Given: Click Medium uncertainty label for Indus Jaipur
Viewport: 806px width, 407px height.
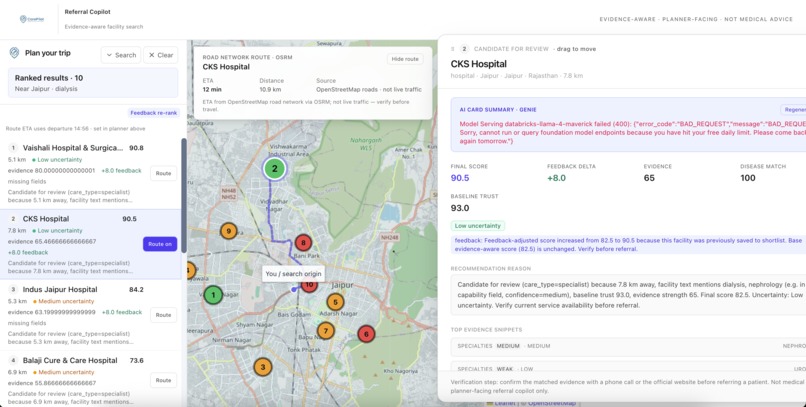Looking at the screenshot, I should tap(64, 301).
